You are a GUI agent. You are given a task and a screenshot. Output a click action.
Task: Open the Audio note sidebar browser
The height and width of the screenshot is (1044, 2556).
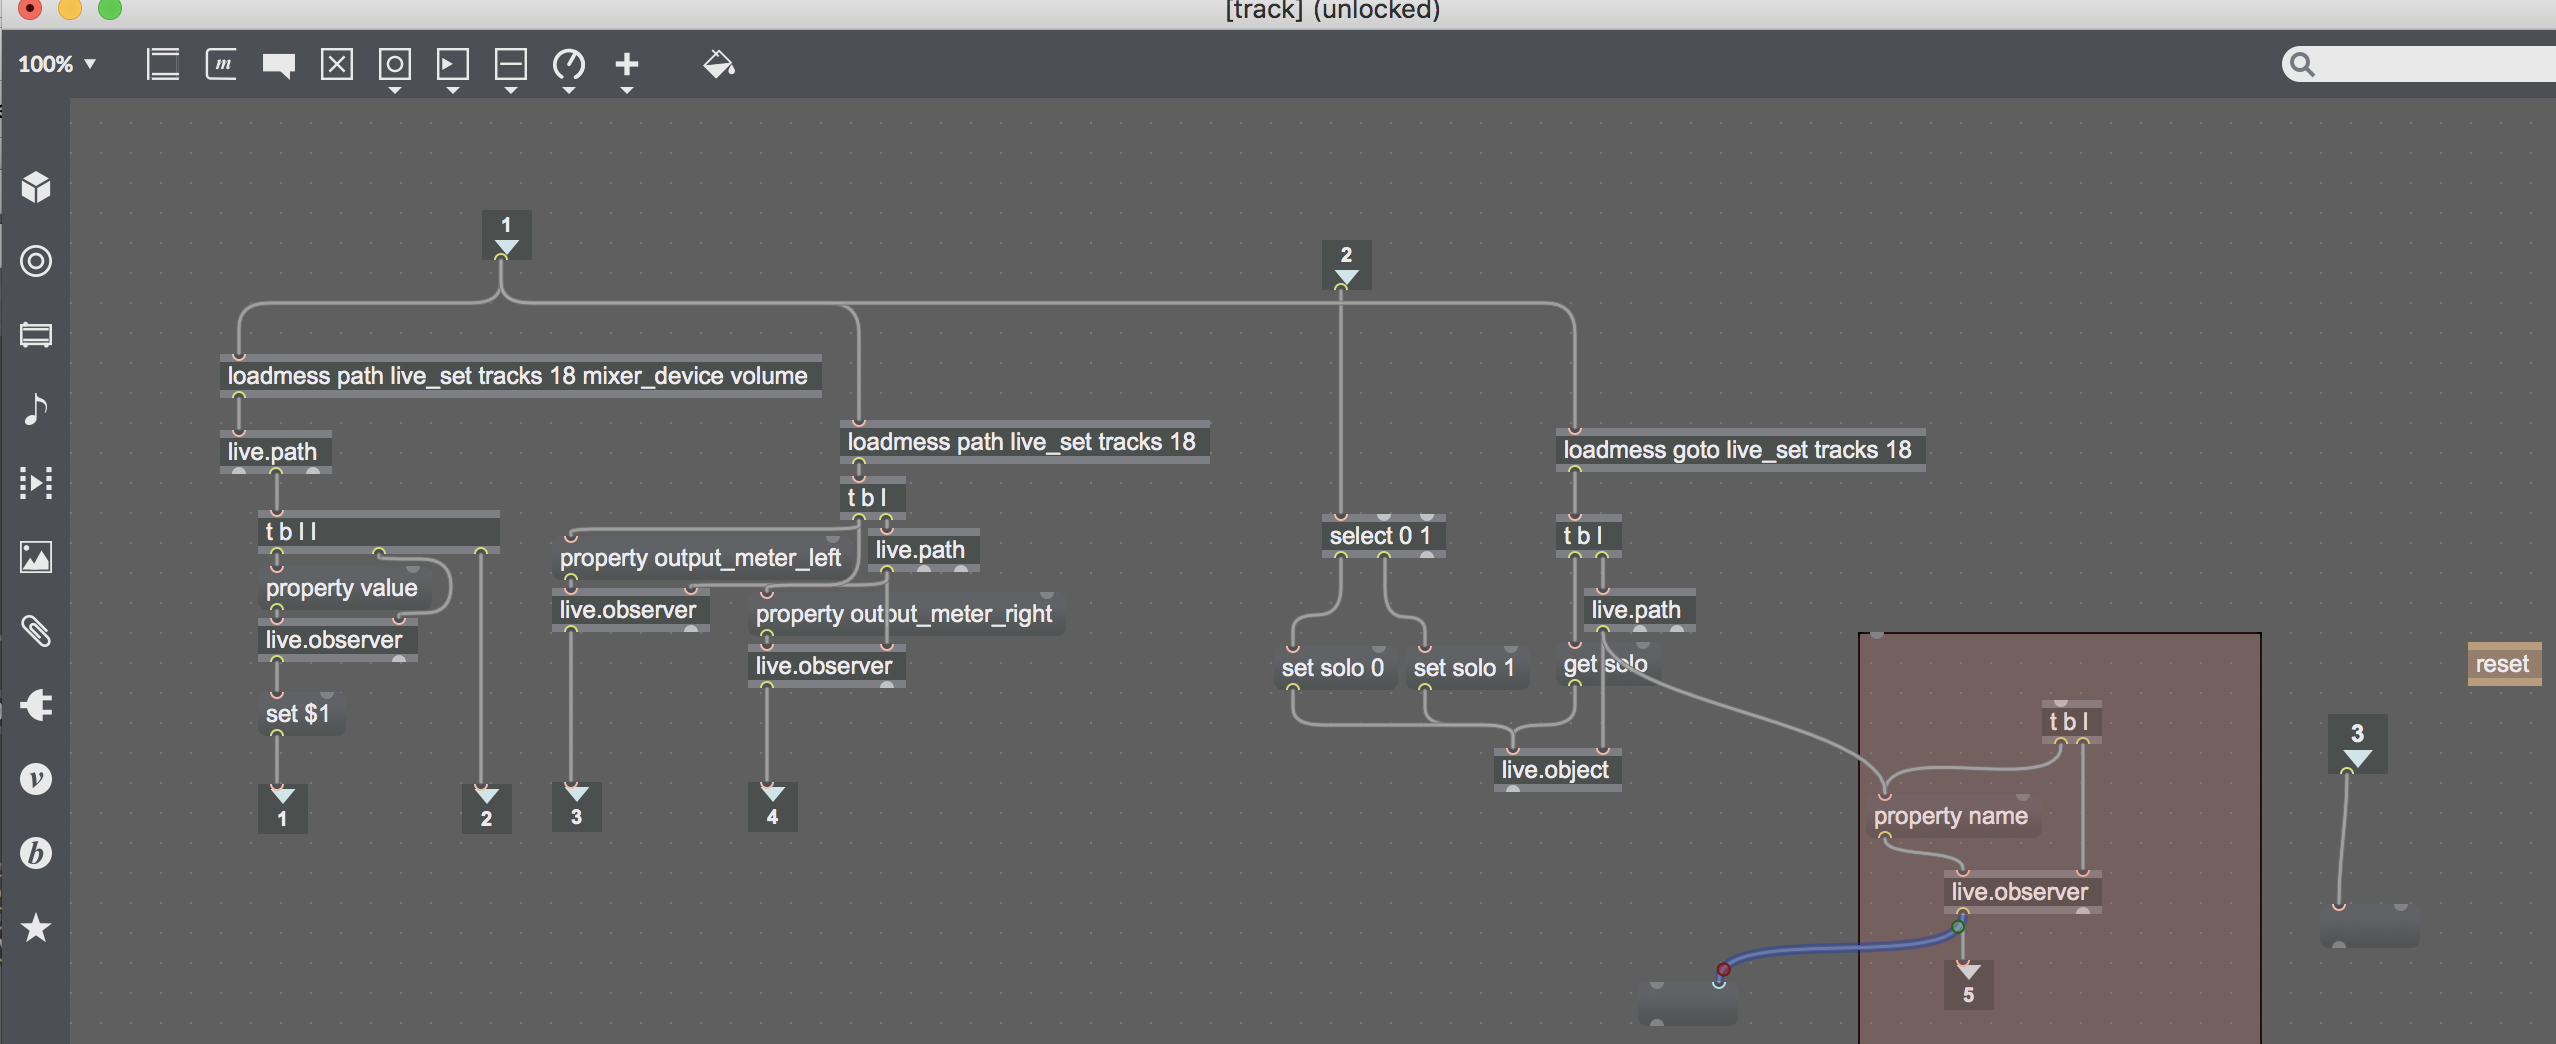click(x=36, y=409)
